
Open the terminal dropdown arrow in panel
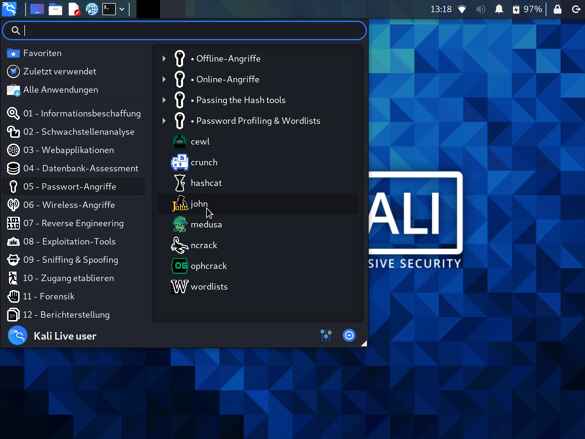click(122, 9)
